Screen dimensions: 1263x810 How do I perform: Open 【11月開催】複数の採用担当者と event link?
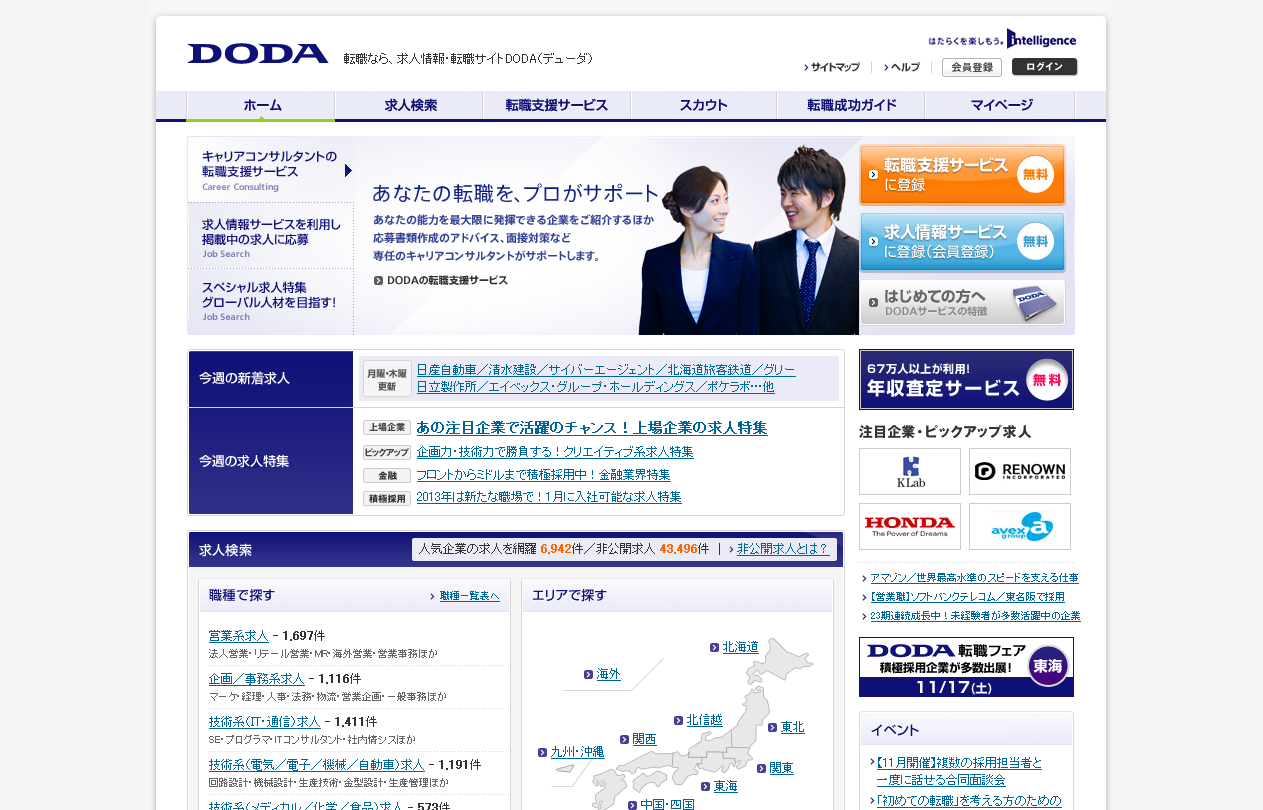(960, 771)
